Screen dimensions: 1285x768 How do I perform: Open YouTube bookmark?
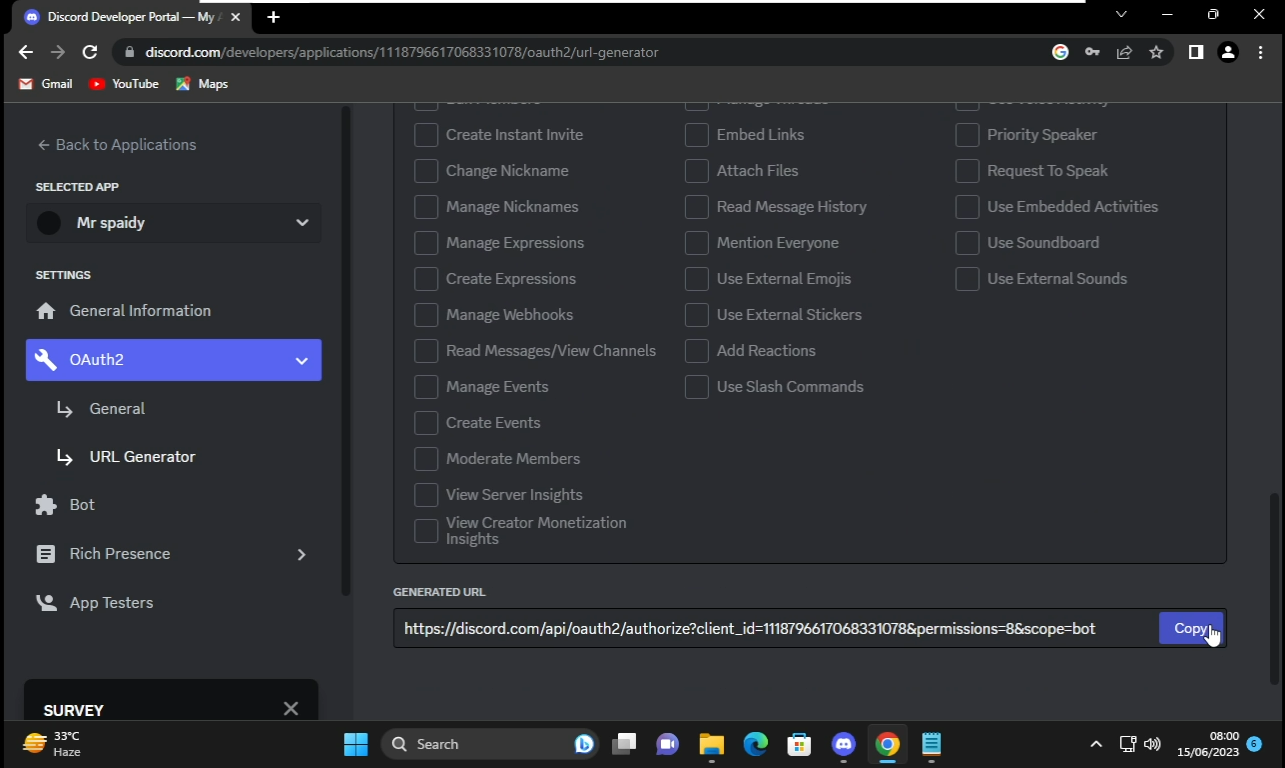pos(124,84)
